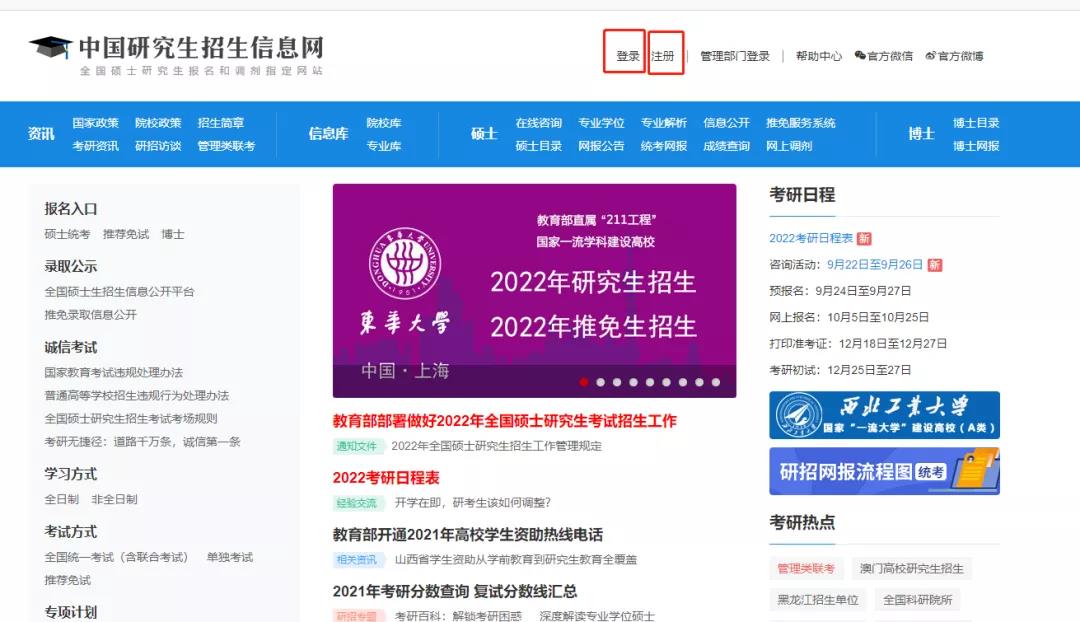Open 国家政策 in the navigation bar
Screen dimensions: 1080x622
click(x=95, y=123)
